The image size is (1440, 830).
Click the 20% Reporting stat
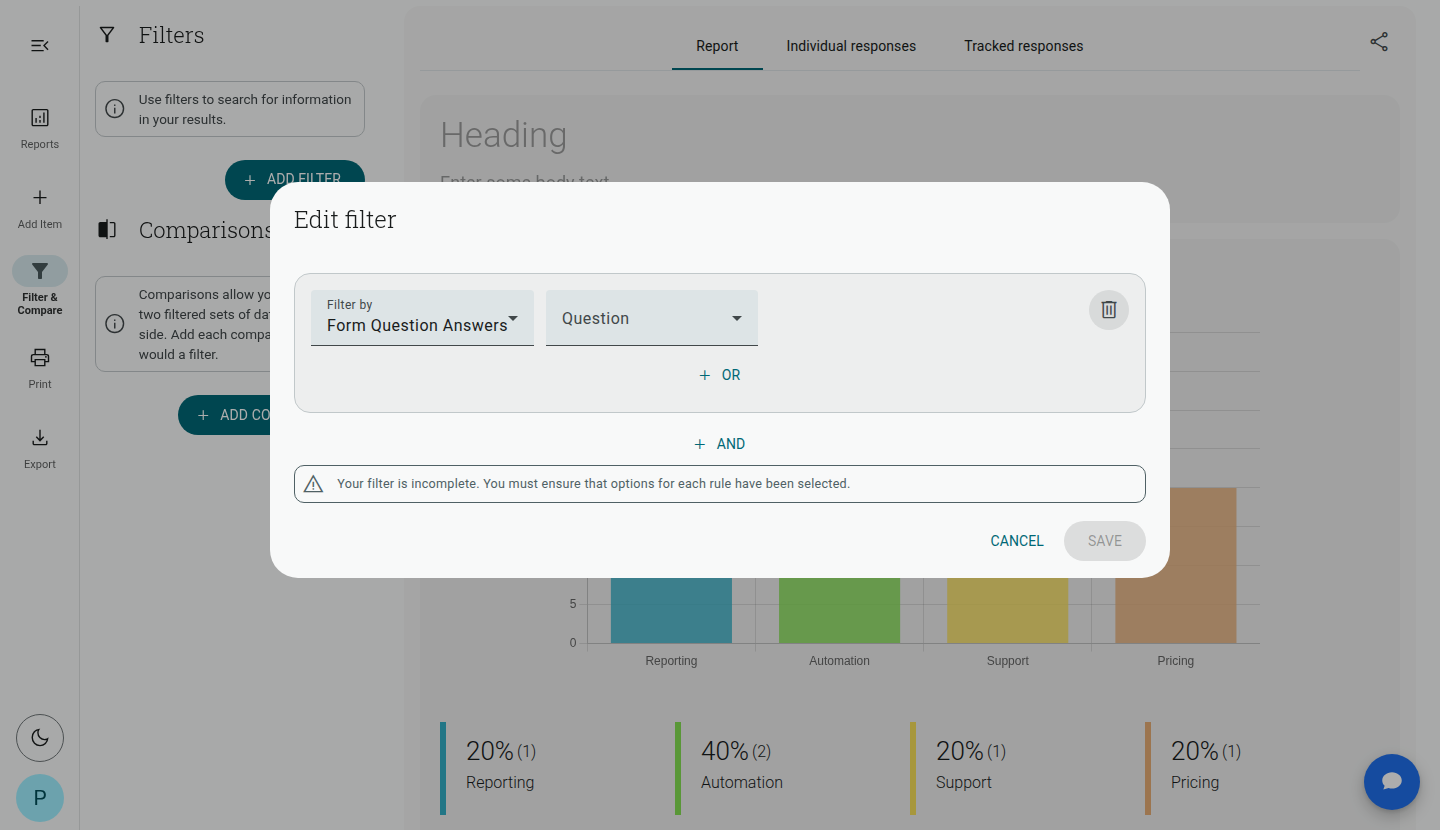pyautogui.click(x=500, y=766)
